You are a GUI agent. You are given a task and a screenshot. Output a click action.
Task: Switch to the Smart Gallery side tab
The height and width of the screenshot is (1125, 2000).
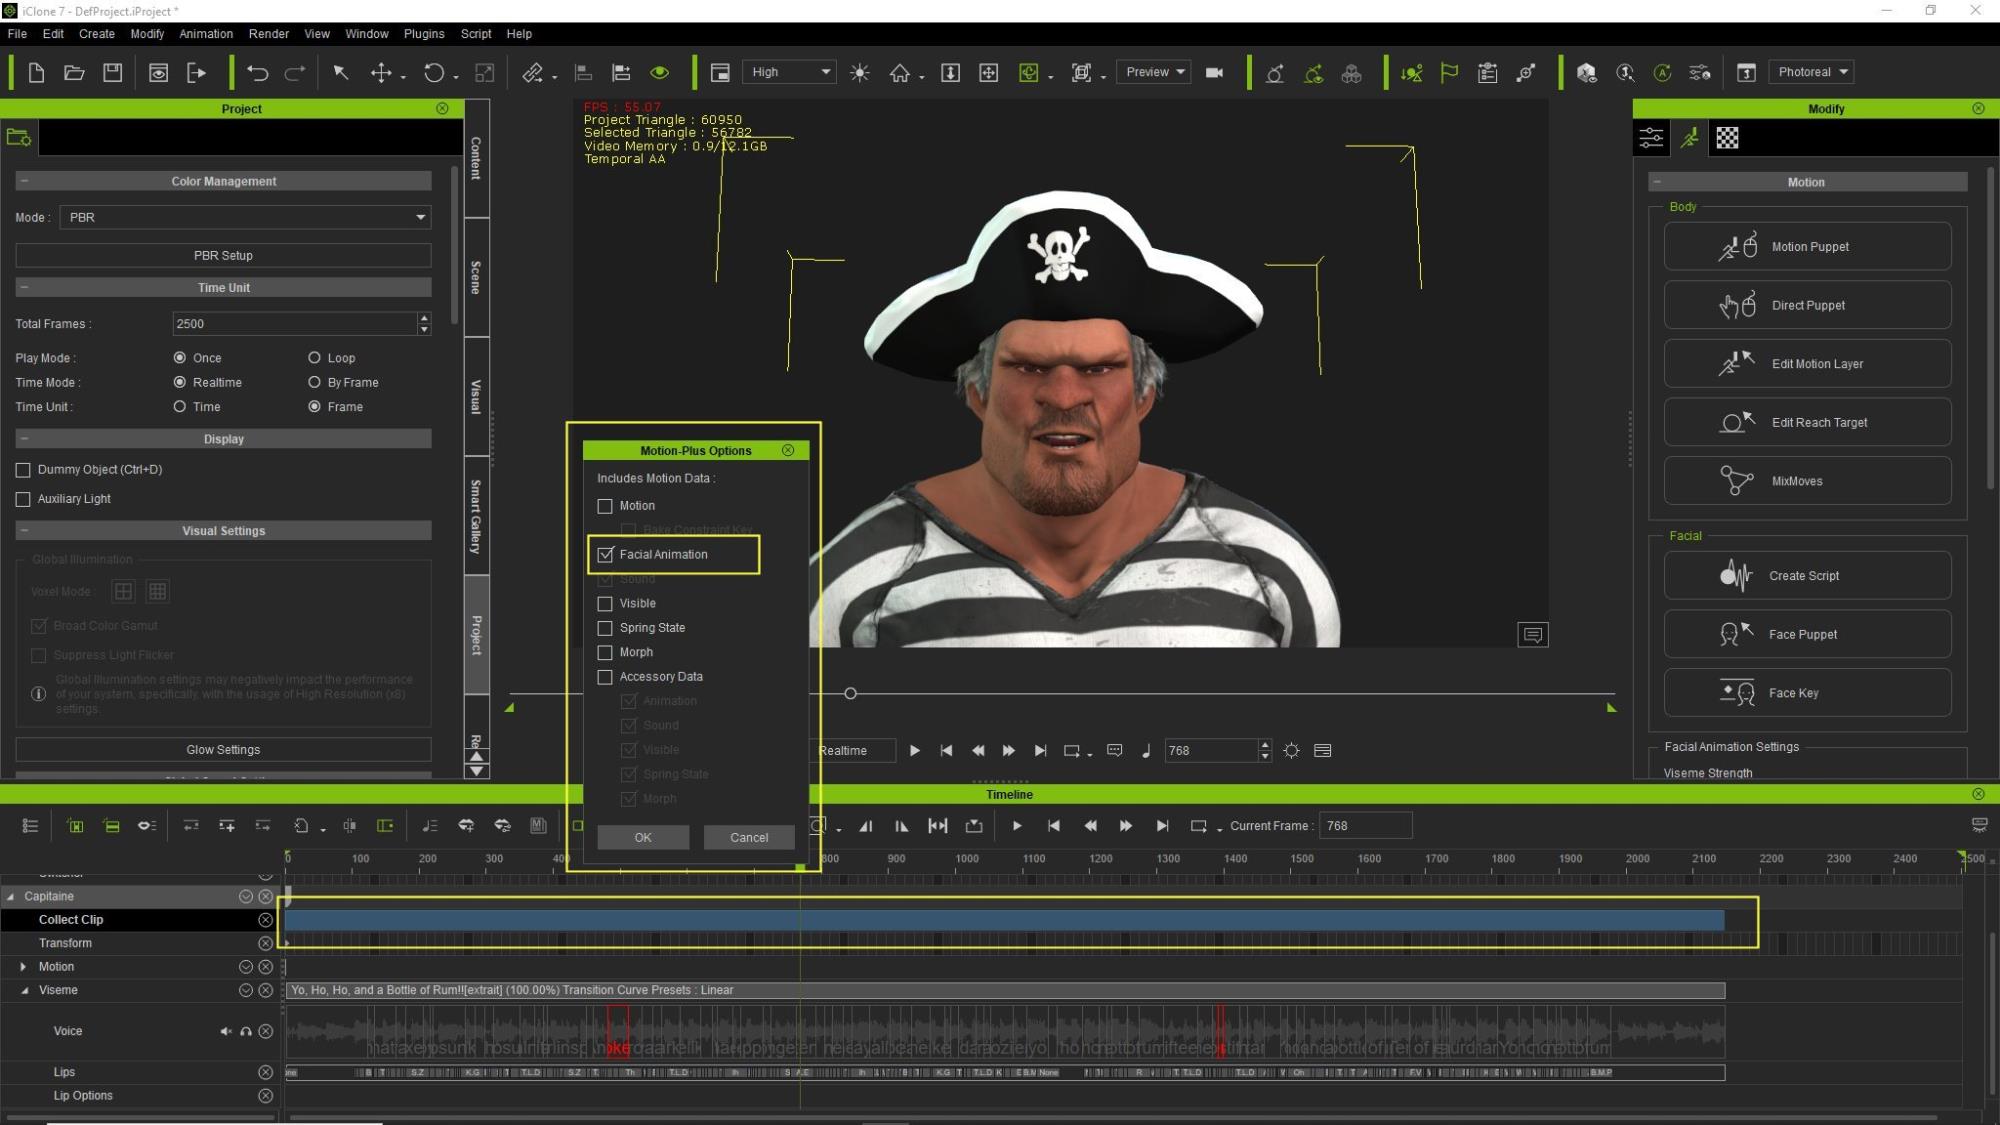coord(477,516)
